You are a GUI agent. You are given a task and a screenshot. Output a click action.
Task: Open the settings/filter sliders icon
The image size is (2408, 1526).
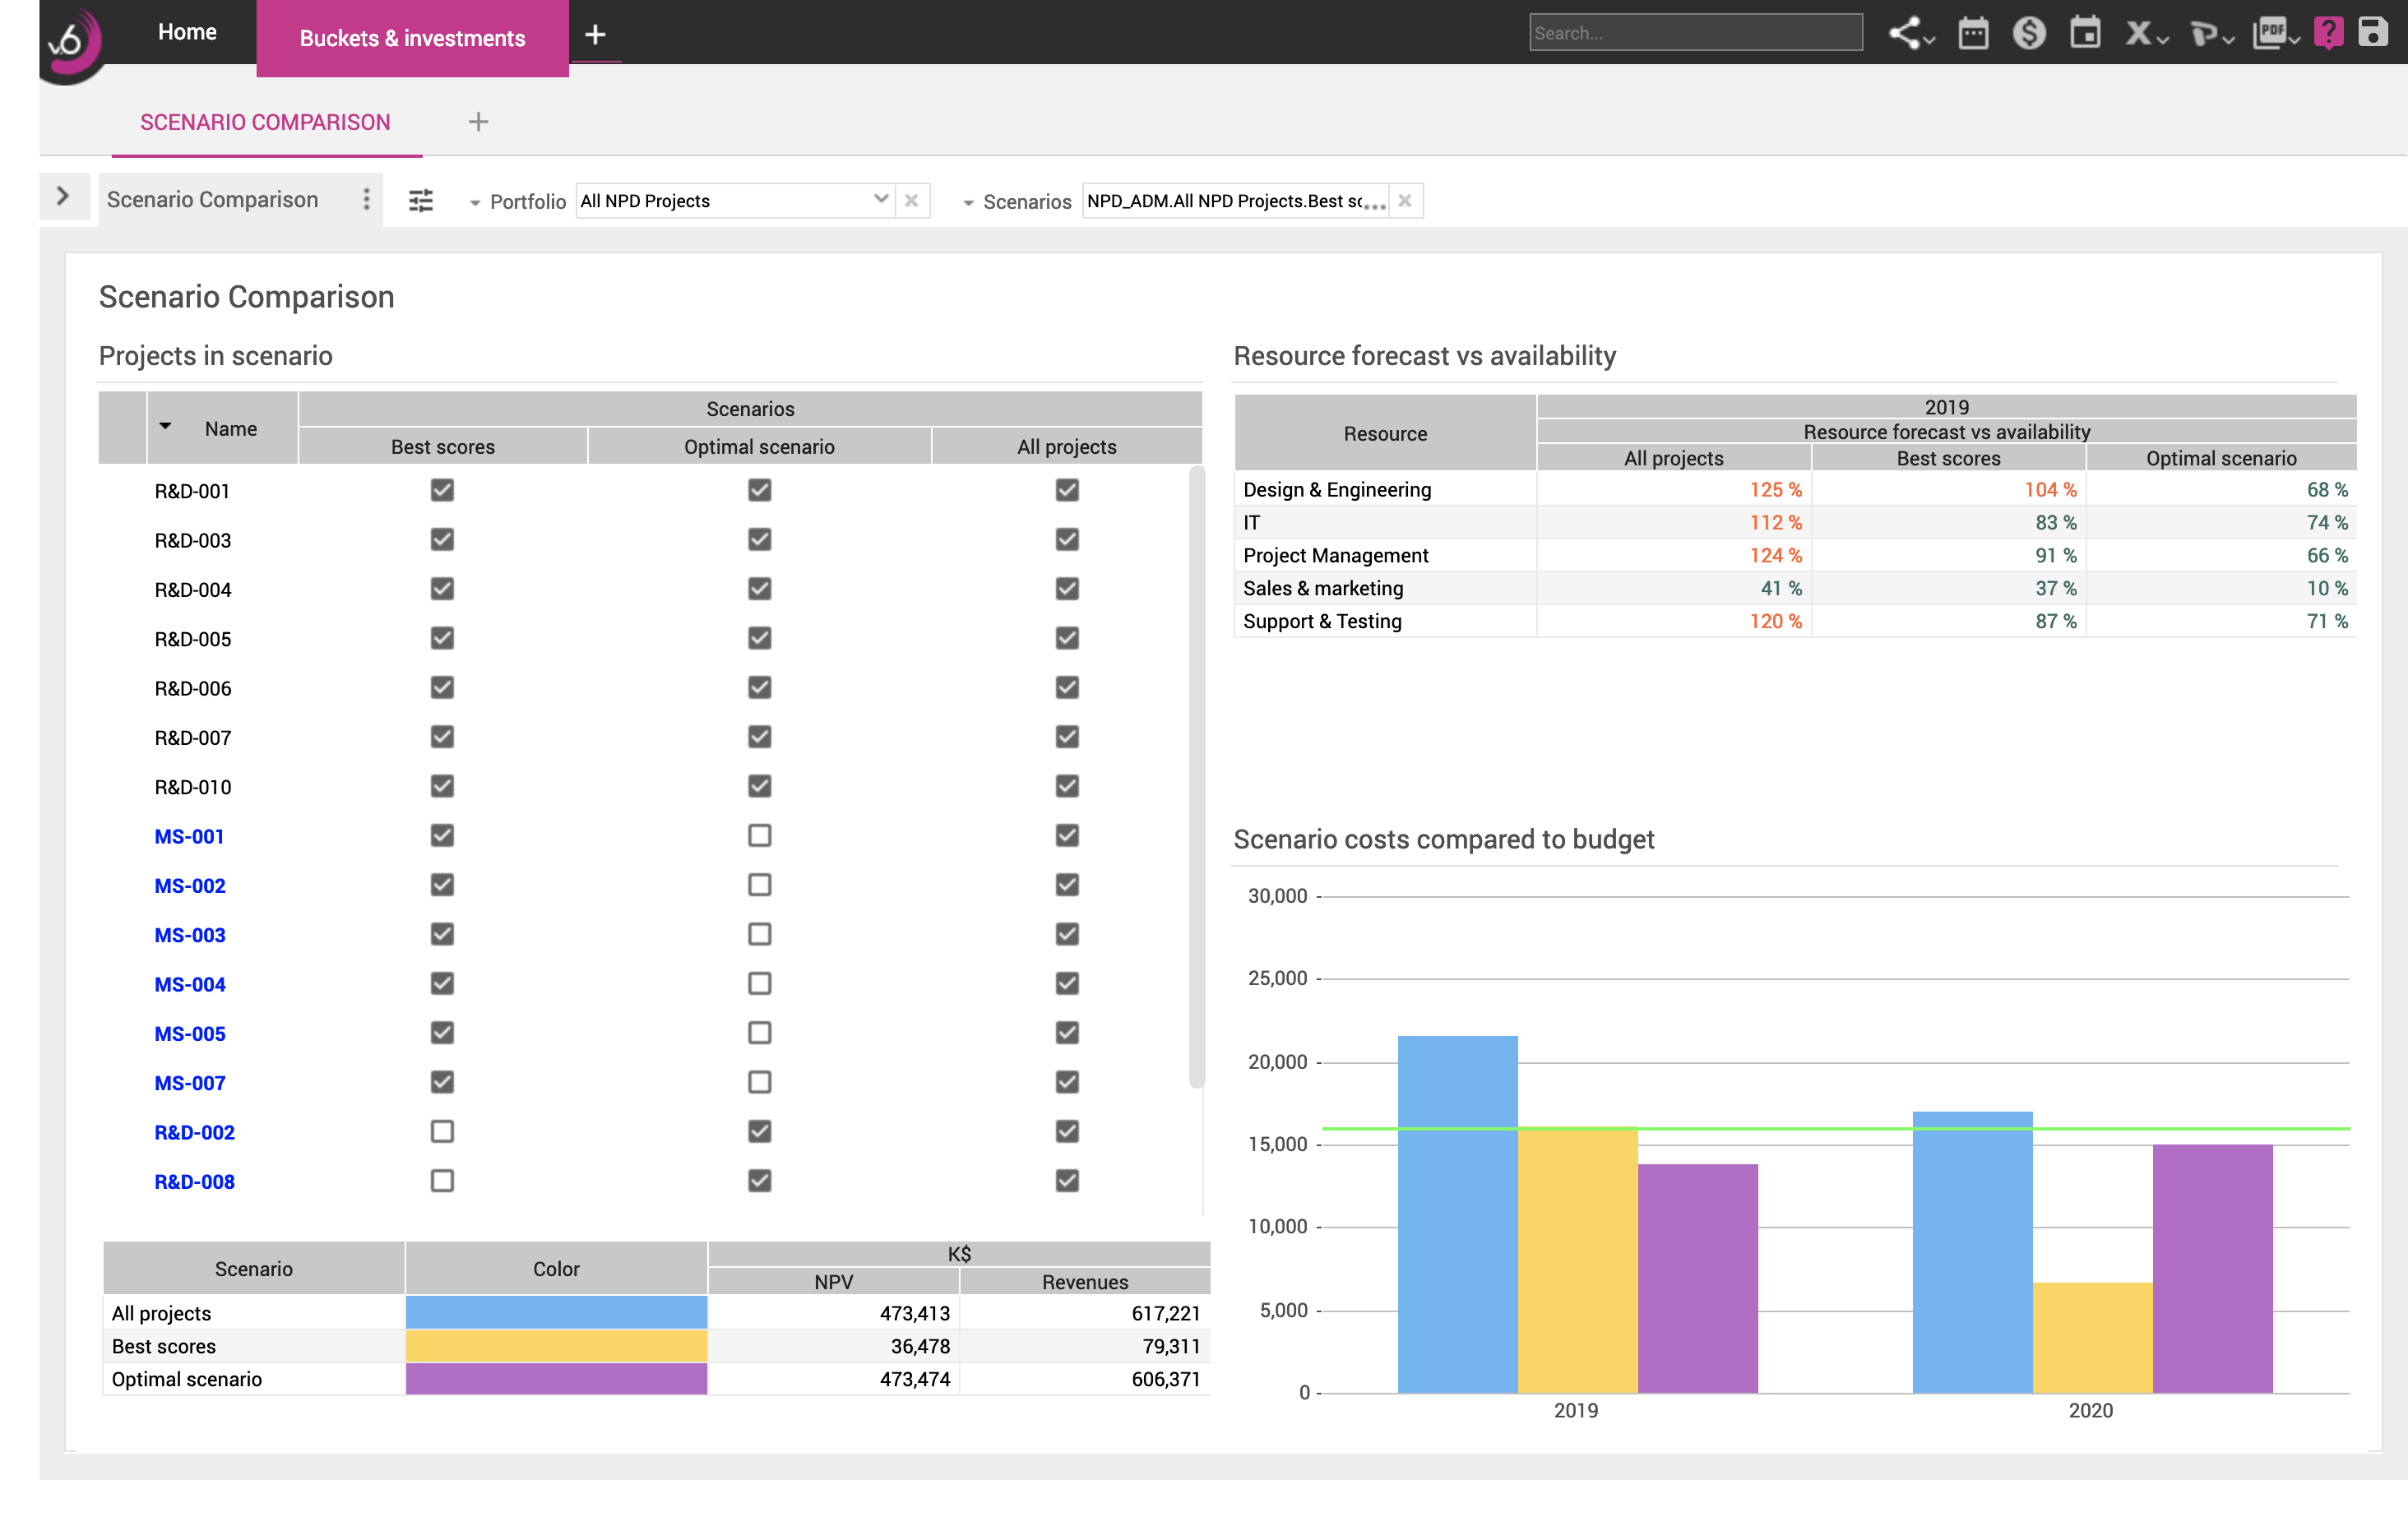tap(419, 198)
